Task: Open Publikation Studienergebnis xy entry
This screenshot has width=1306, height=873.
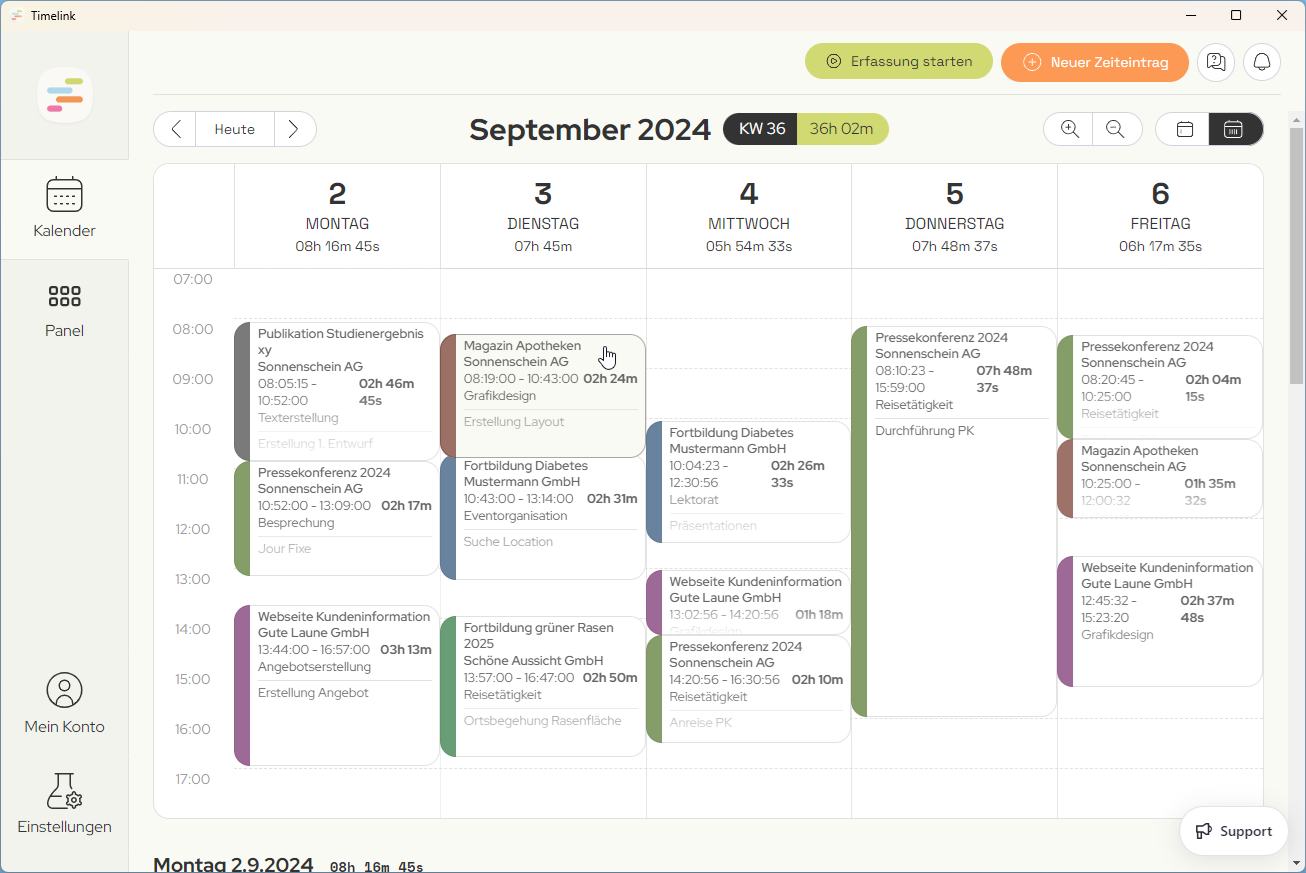Action: 337,391
